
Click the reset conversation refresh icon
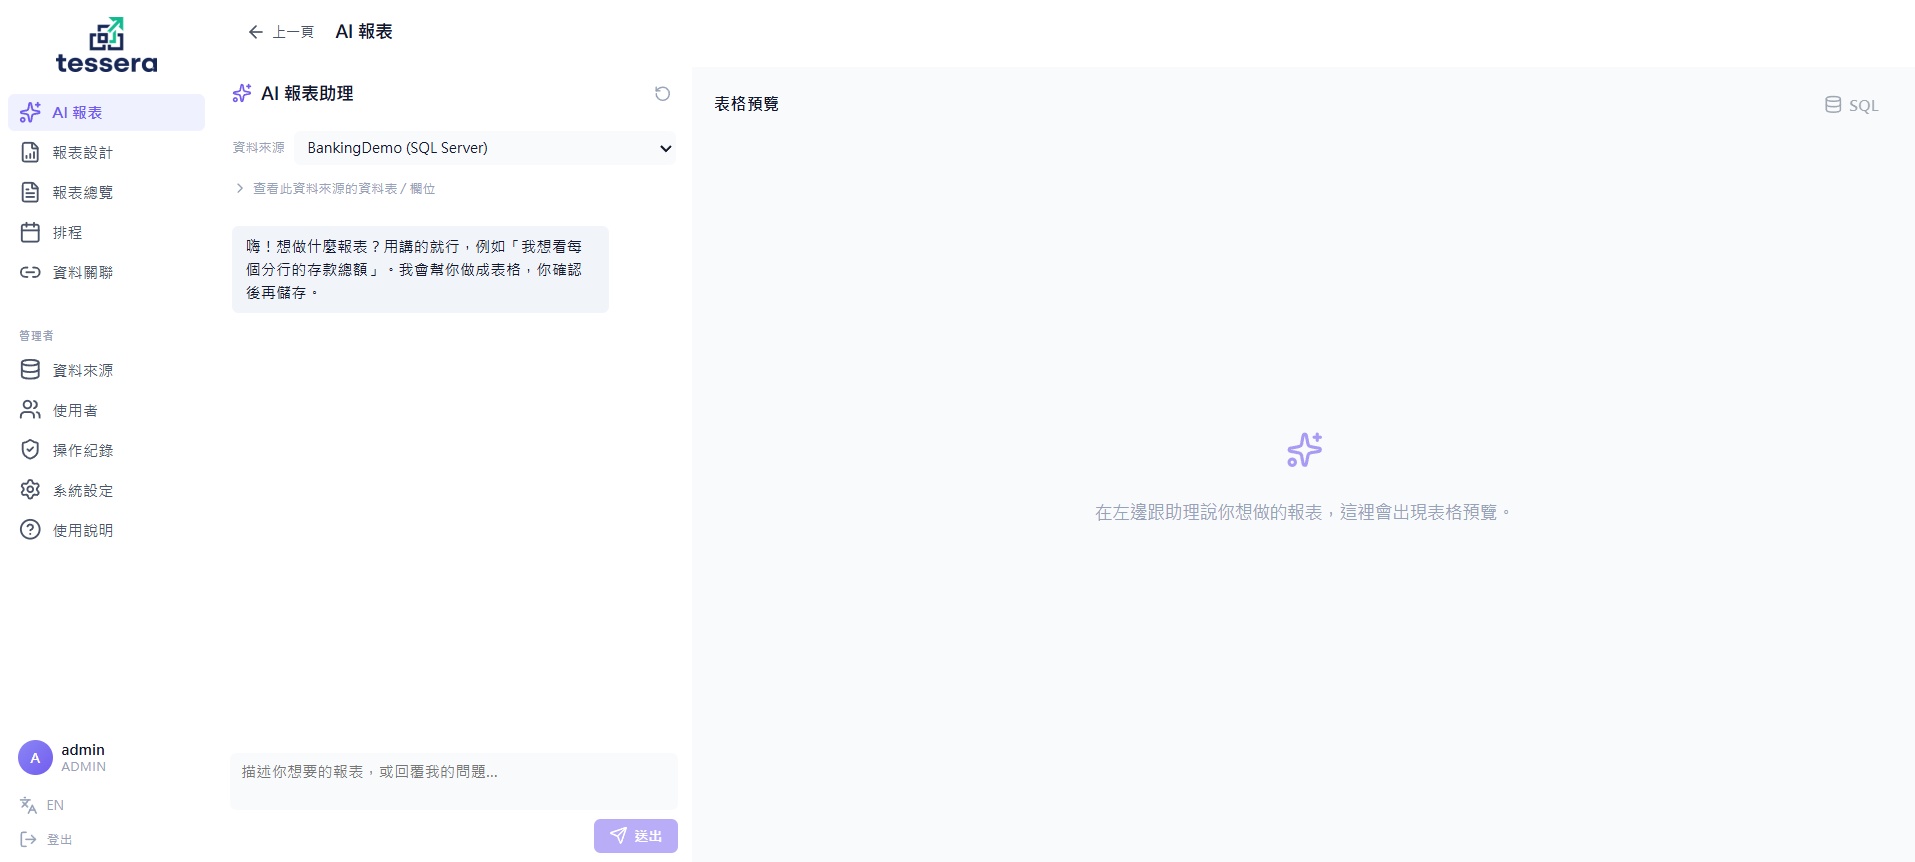662,94
